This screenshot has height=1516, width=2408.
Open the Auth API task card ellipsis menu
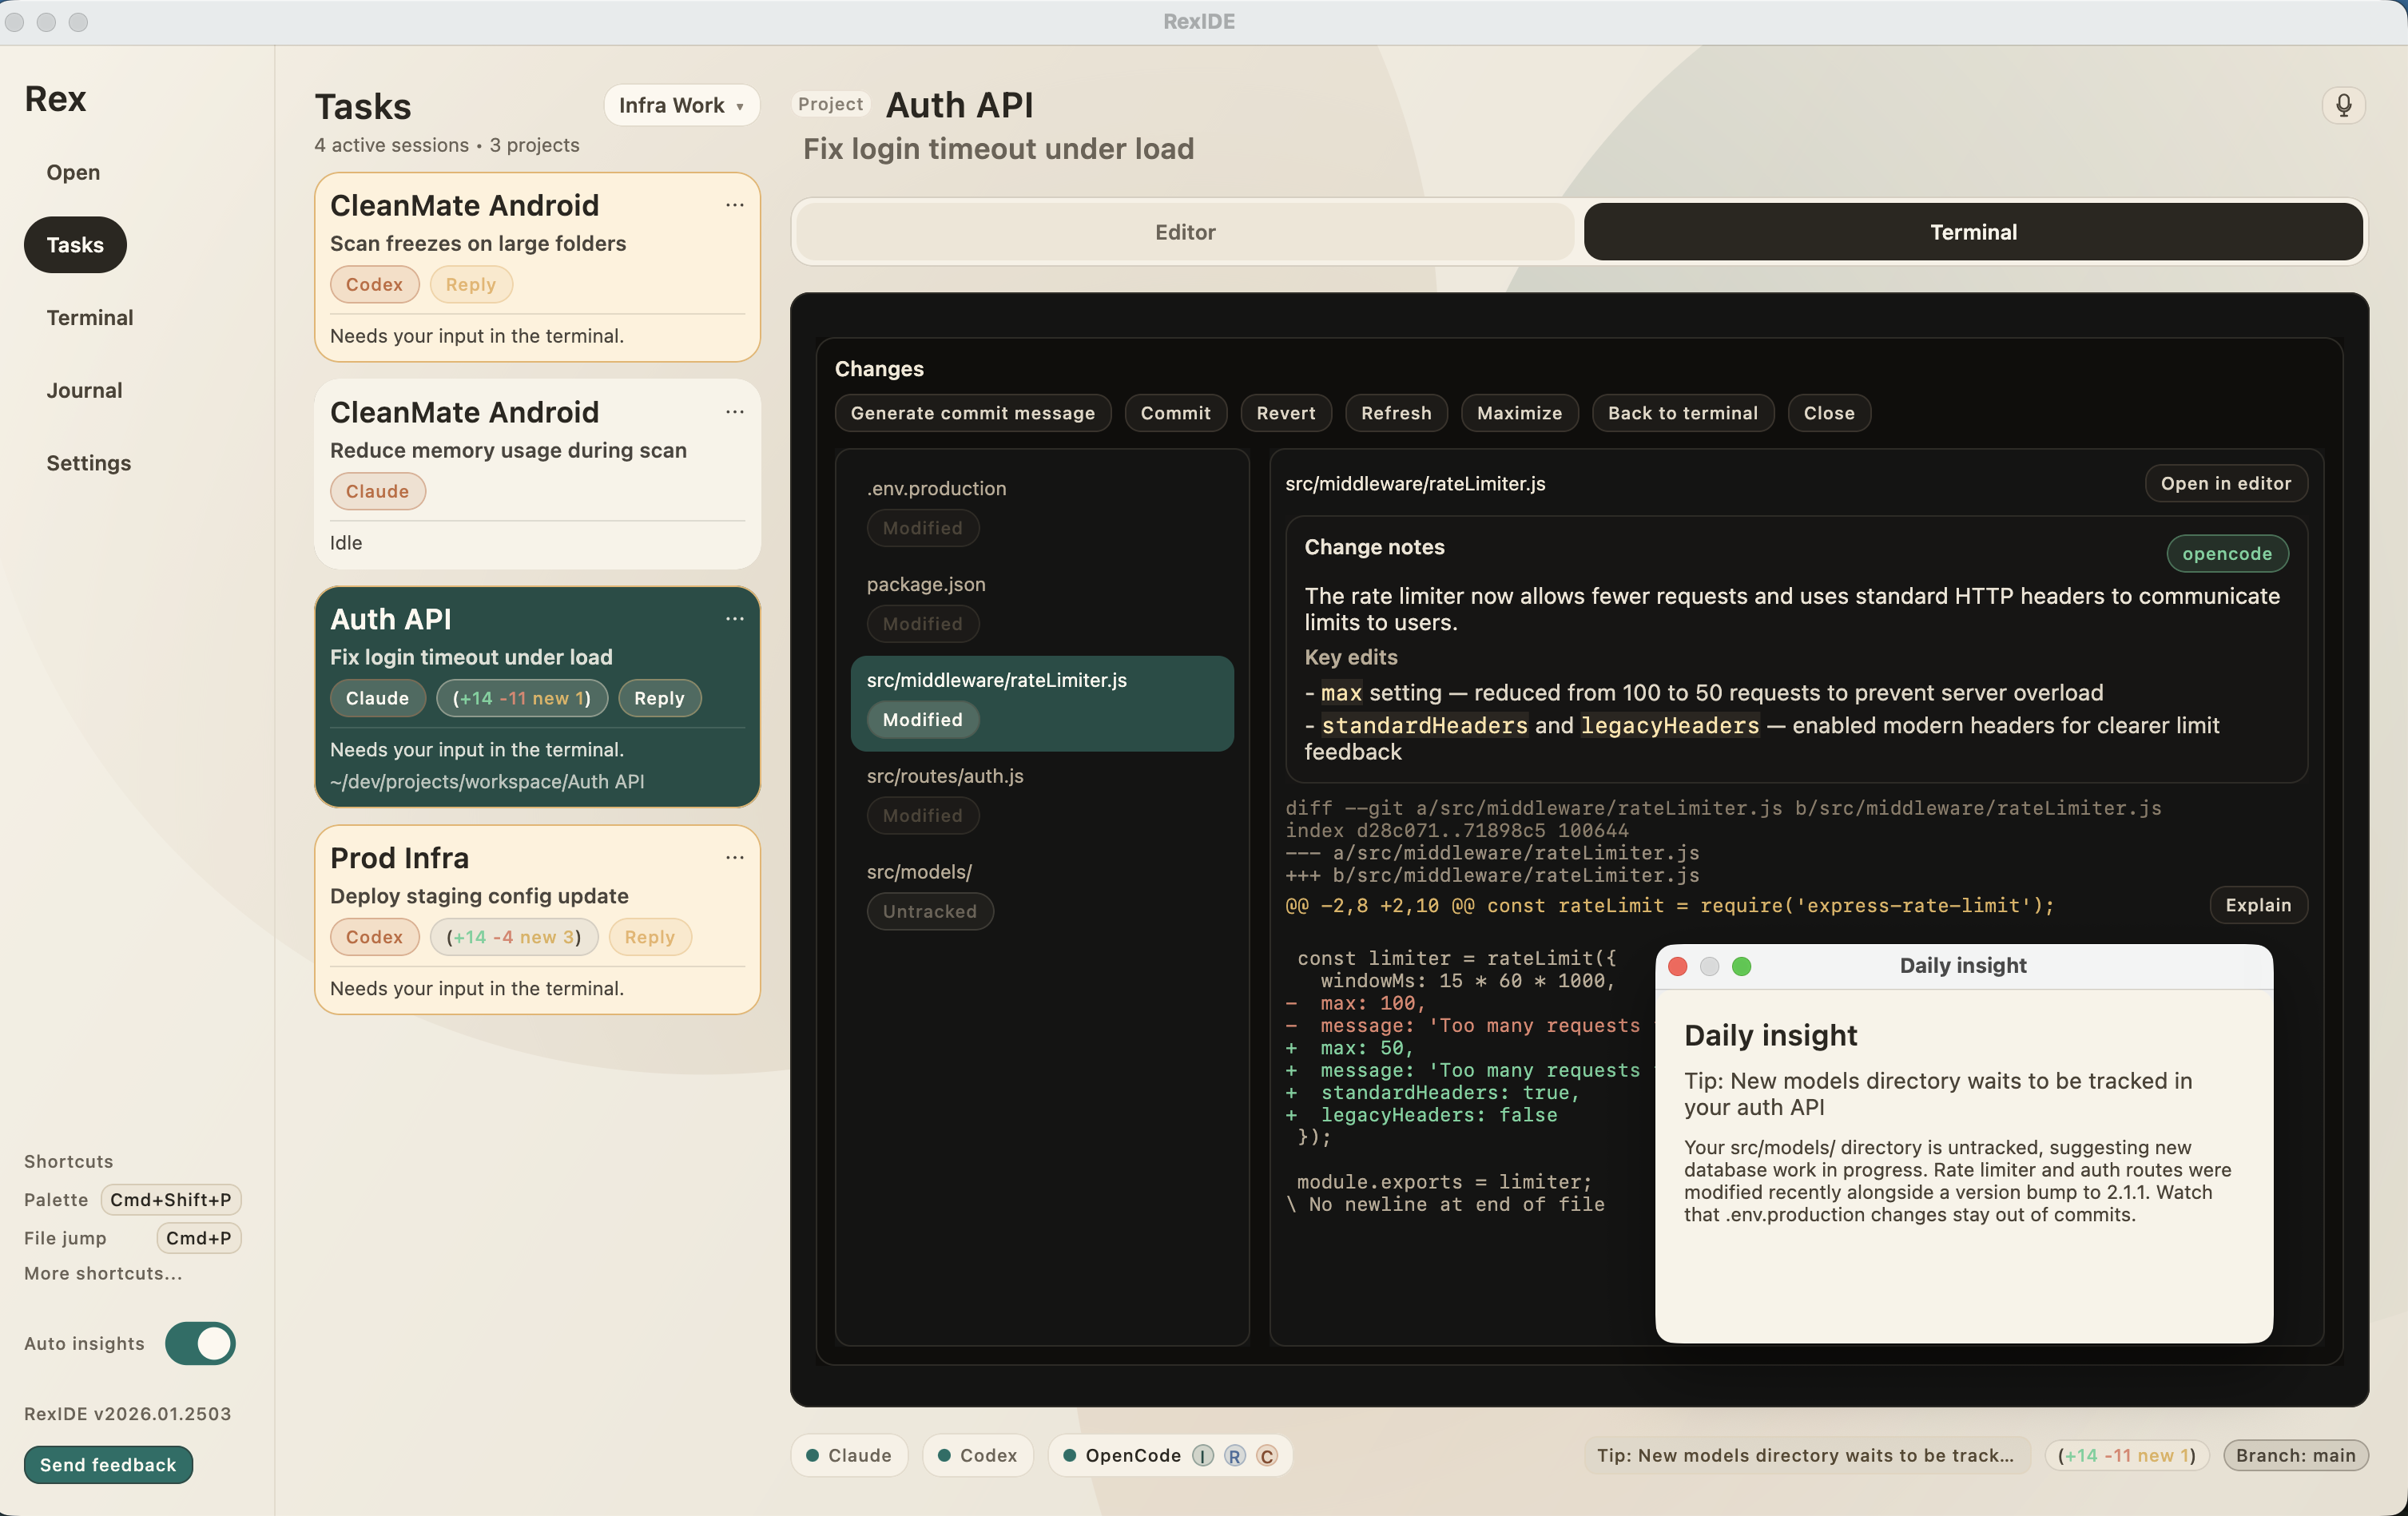pyautogui.click(x=735, y=619)
